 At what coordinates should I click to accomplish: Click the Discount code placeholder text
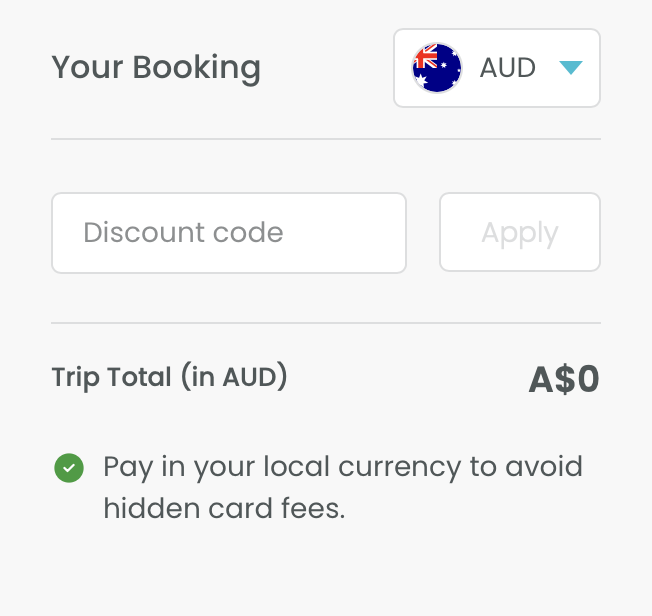pos(183,233)
